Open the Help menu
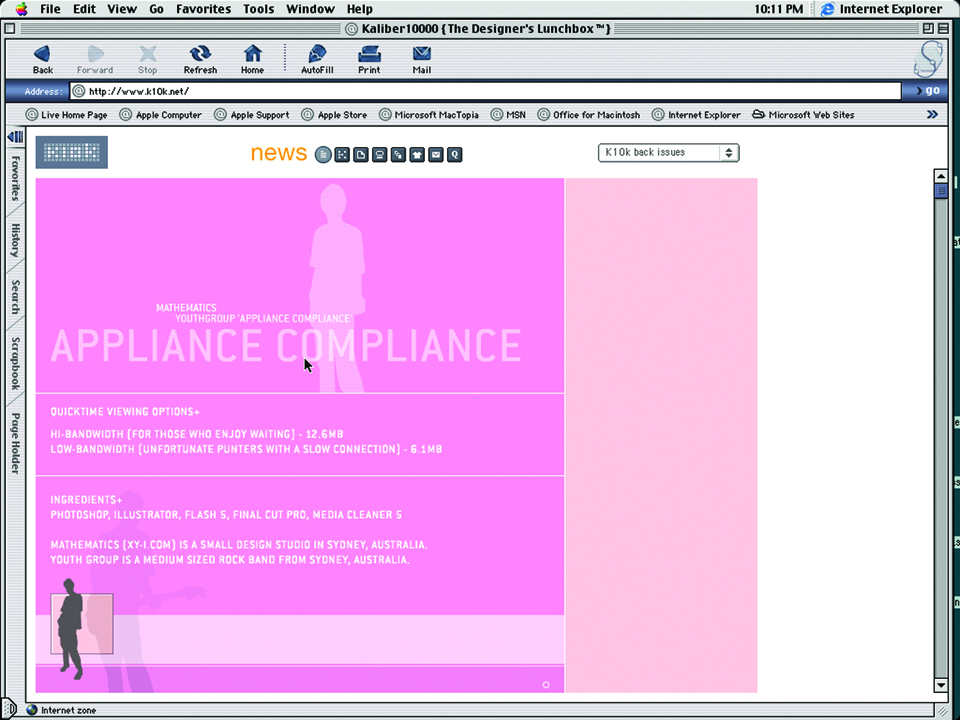The width and height of the screenshot is (960, 720). [359, 9]
